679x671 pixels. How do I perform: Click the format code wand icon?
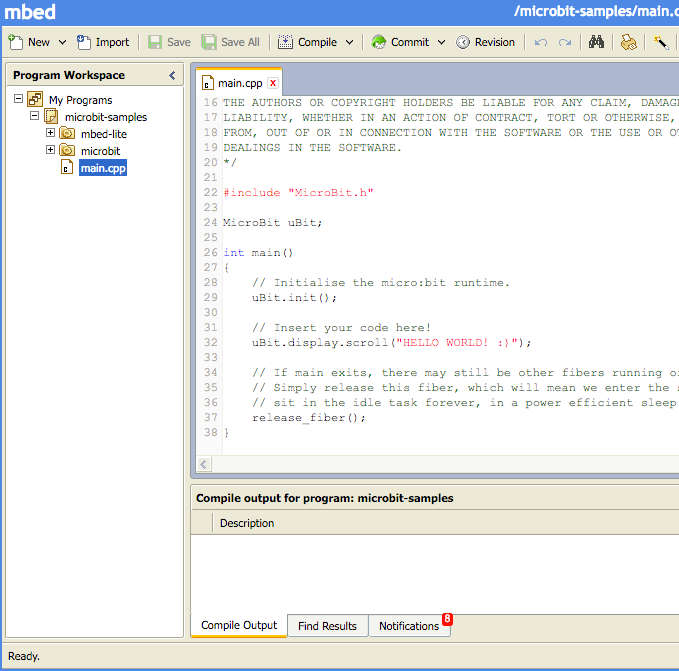661,42
